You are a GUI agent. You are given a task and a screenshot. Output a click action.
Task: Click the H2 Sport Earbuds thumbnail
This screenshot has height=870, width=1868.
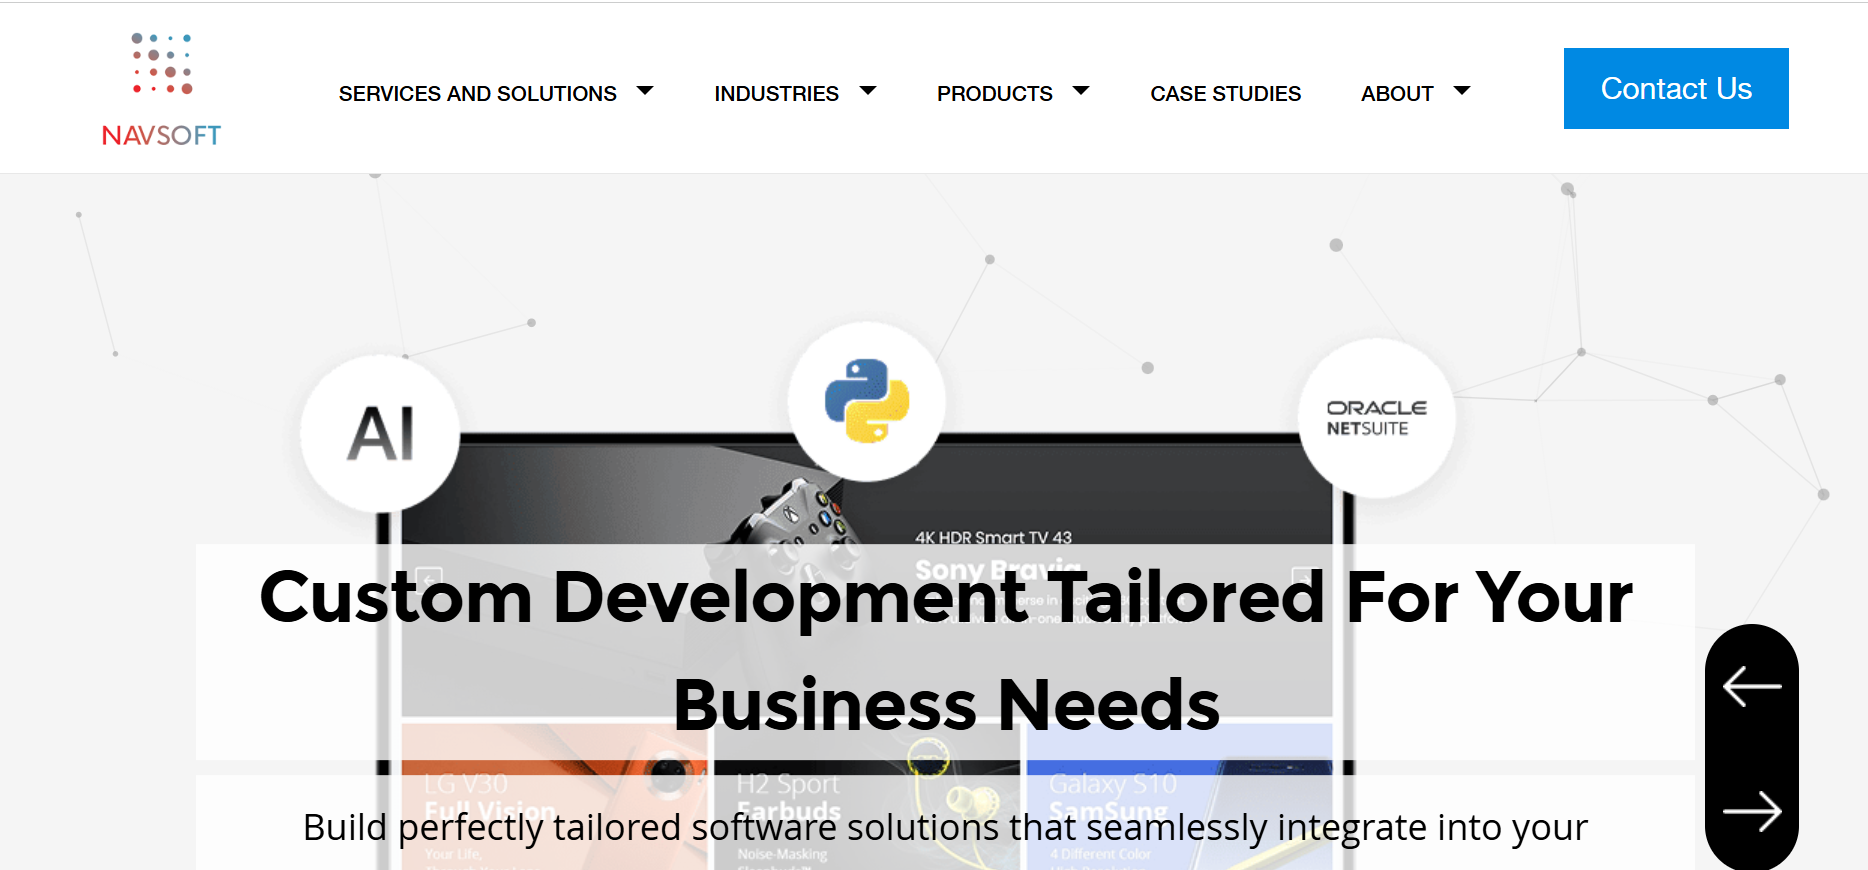pos(867,796)
